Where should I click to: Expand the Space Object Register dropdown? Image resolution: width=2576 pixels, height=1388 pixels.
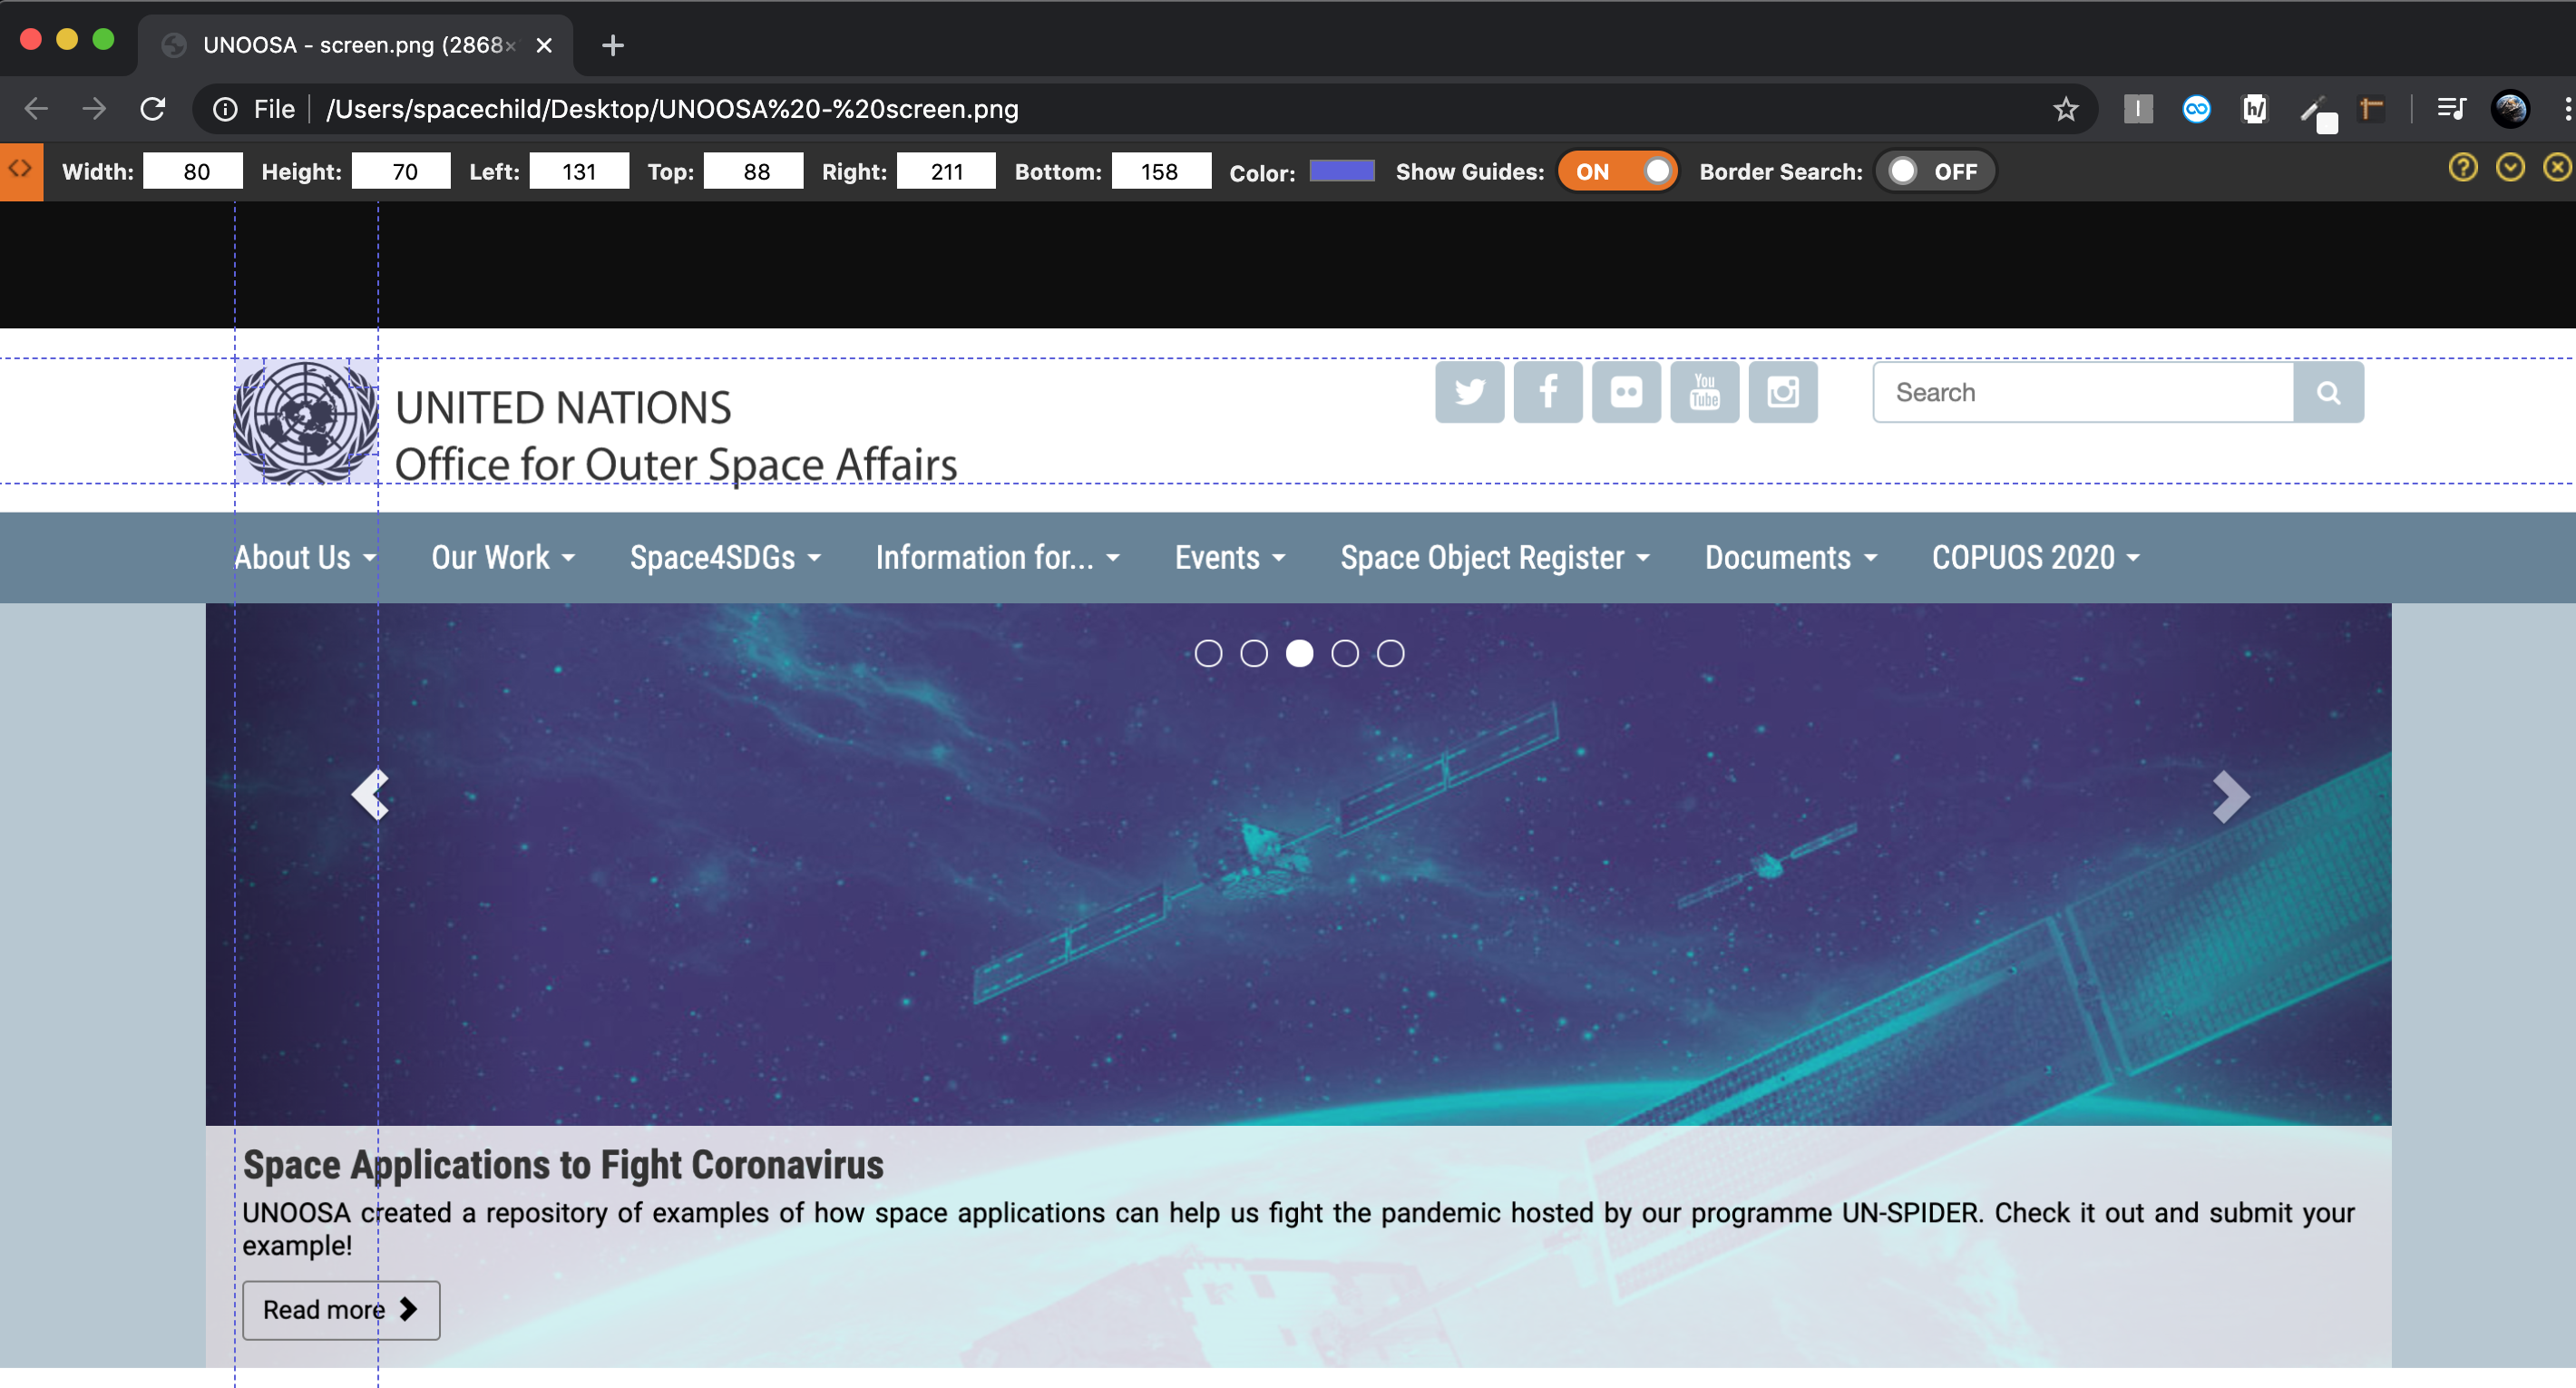[x=1494, y=558]
